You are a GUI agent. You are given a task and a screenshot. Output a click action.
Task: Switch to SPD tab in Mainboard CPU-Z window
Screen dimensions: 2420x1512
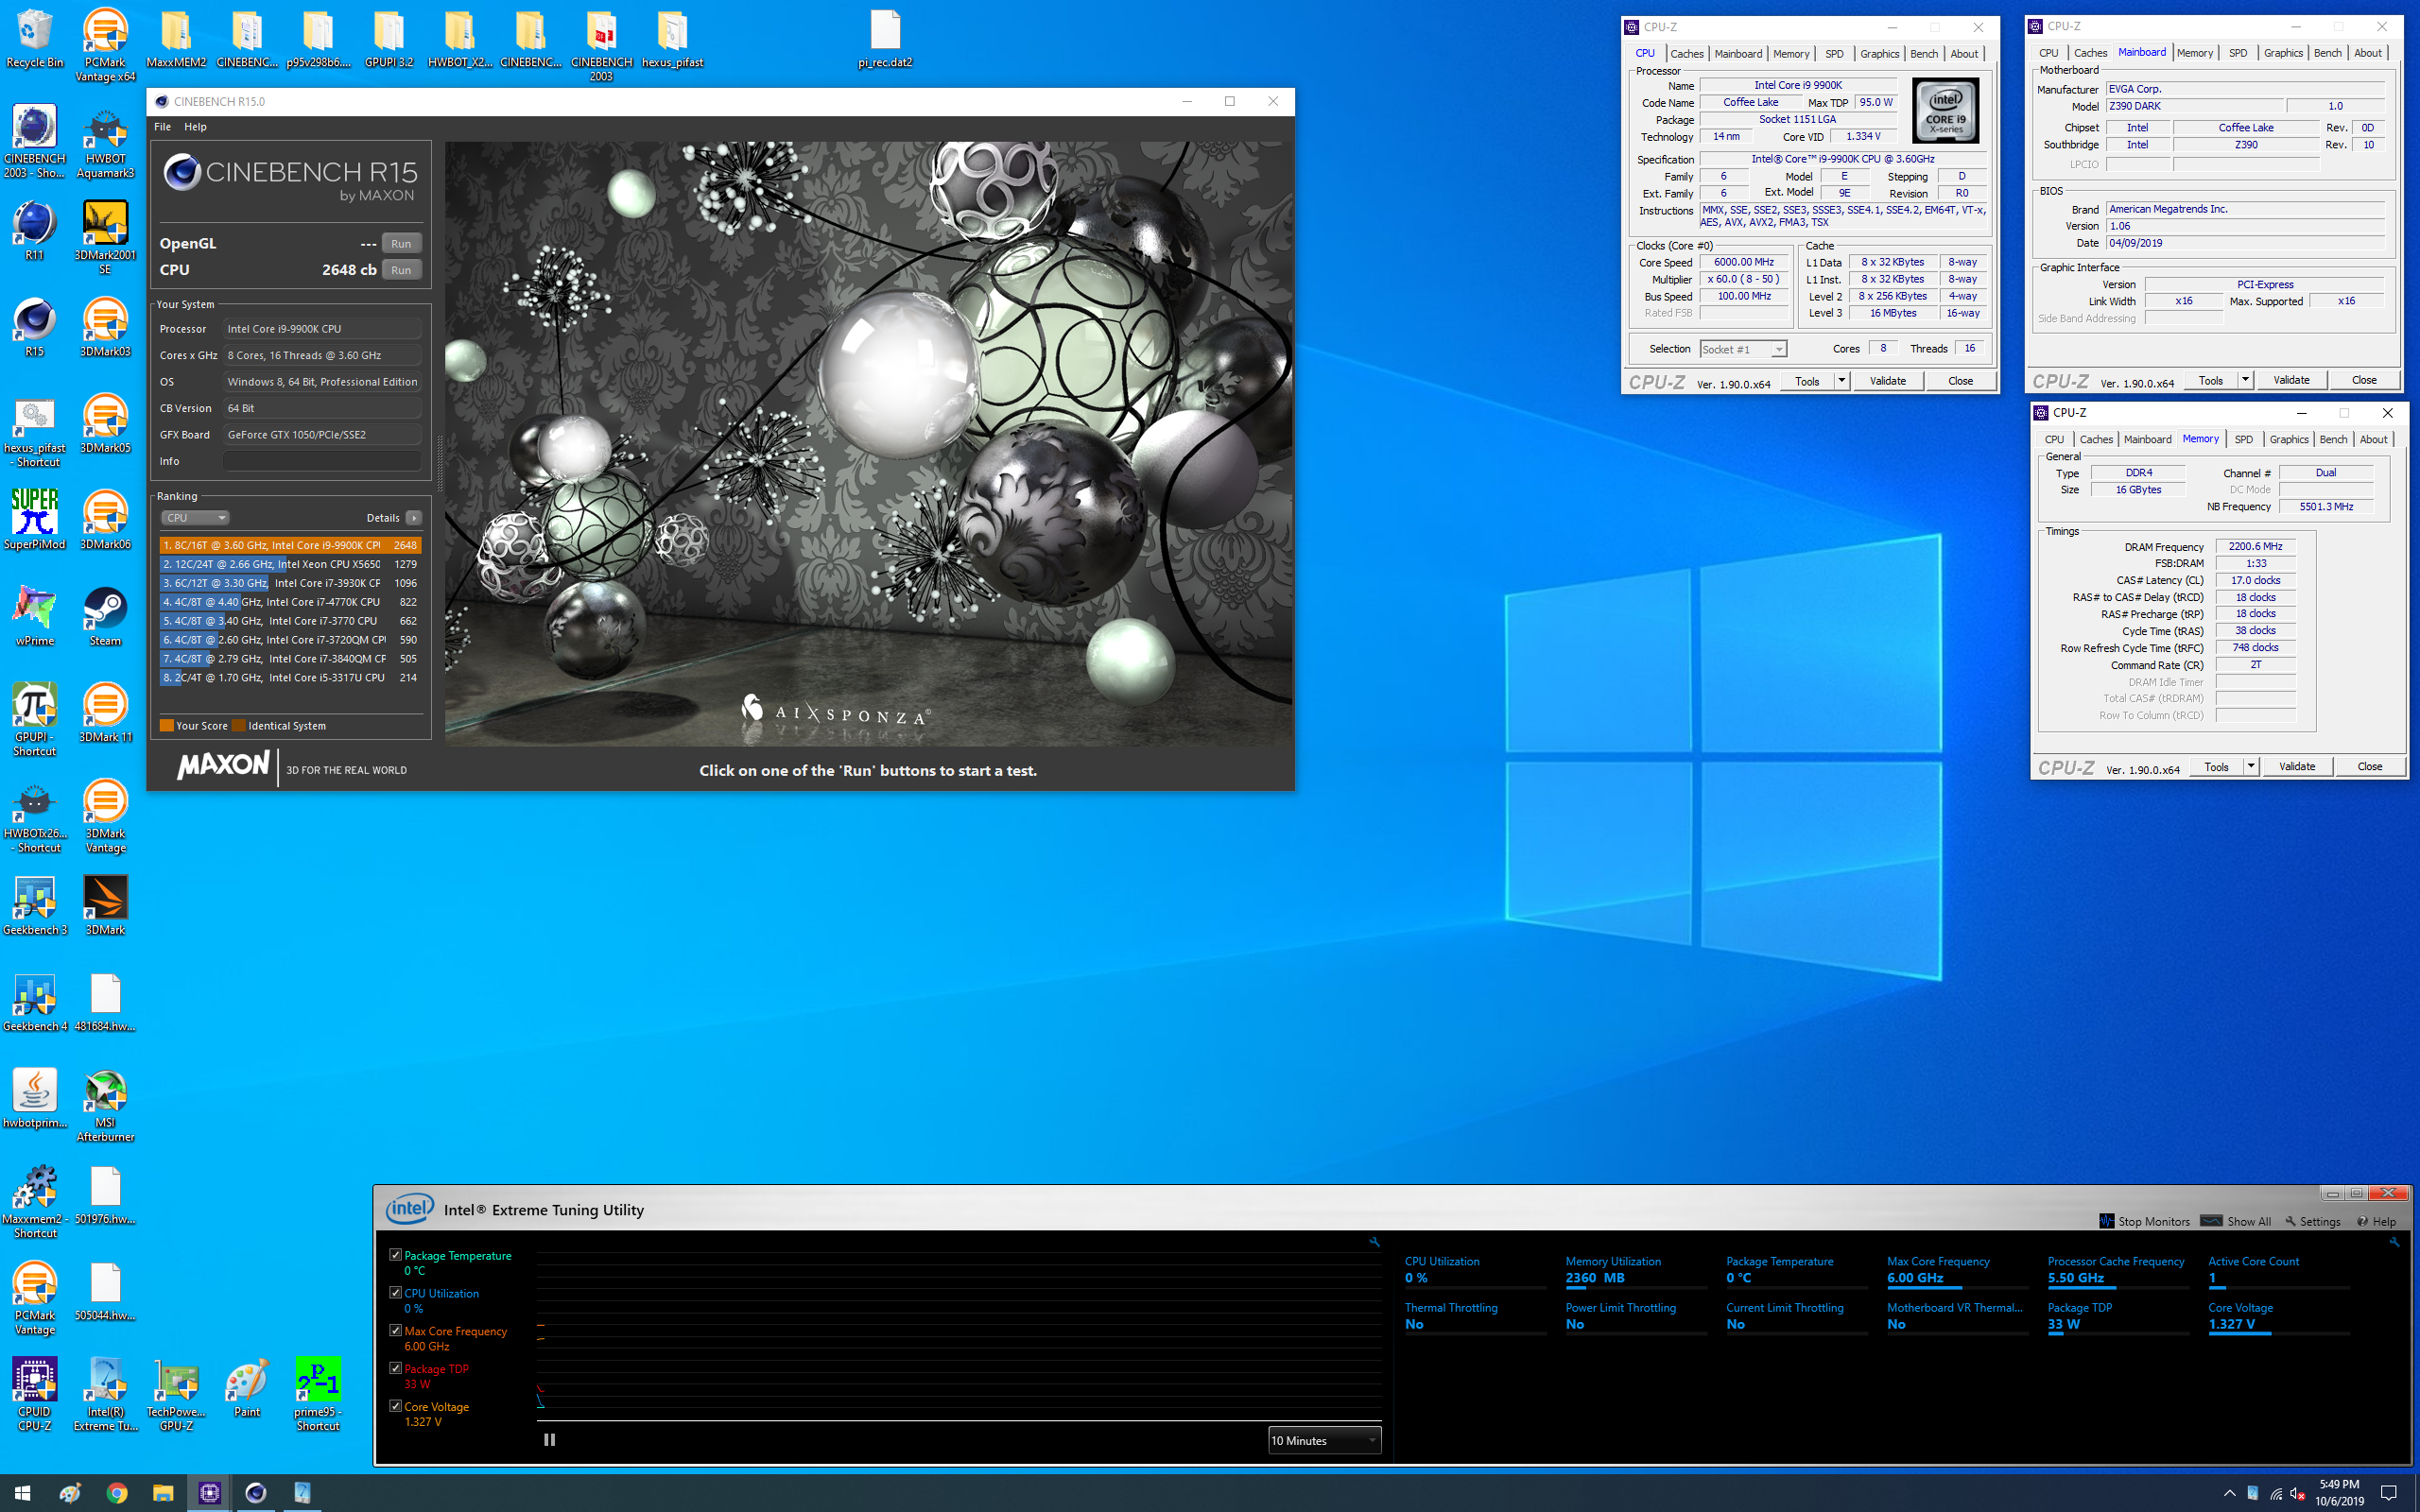click(2238, 53)
